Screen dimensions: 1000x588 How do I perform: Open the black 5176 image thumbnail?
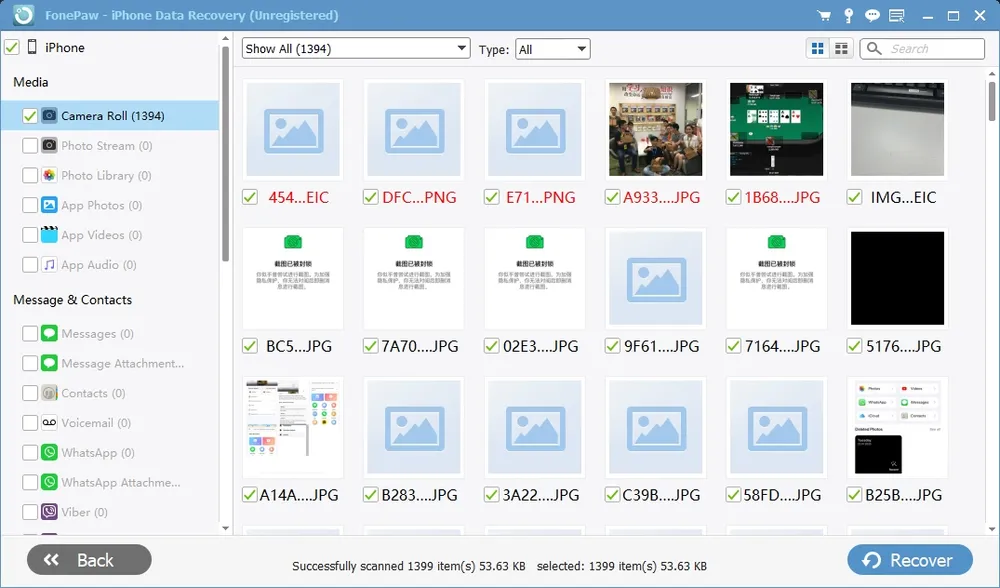[897, 278]
